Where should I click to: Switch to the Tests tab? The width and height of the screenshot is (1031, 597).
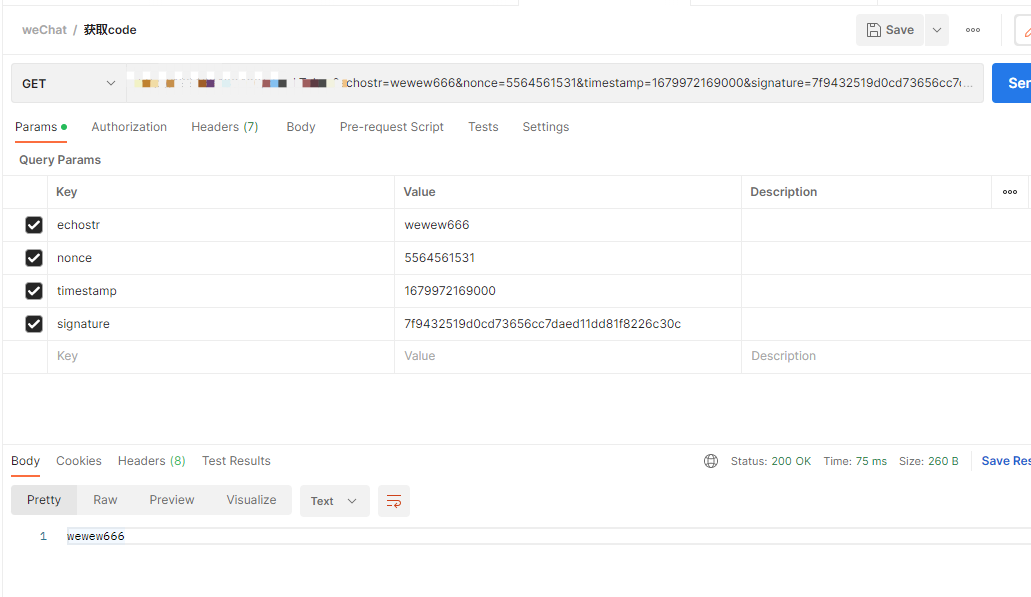click(x=483, y=127)
